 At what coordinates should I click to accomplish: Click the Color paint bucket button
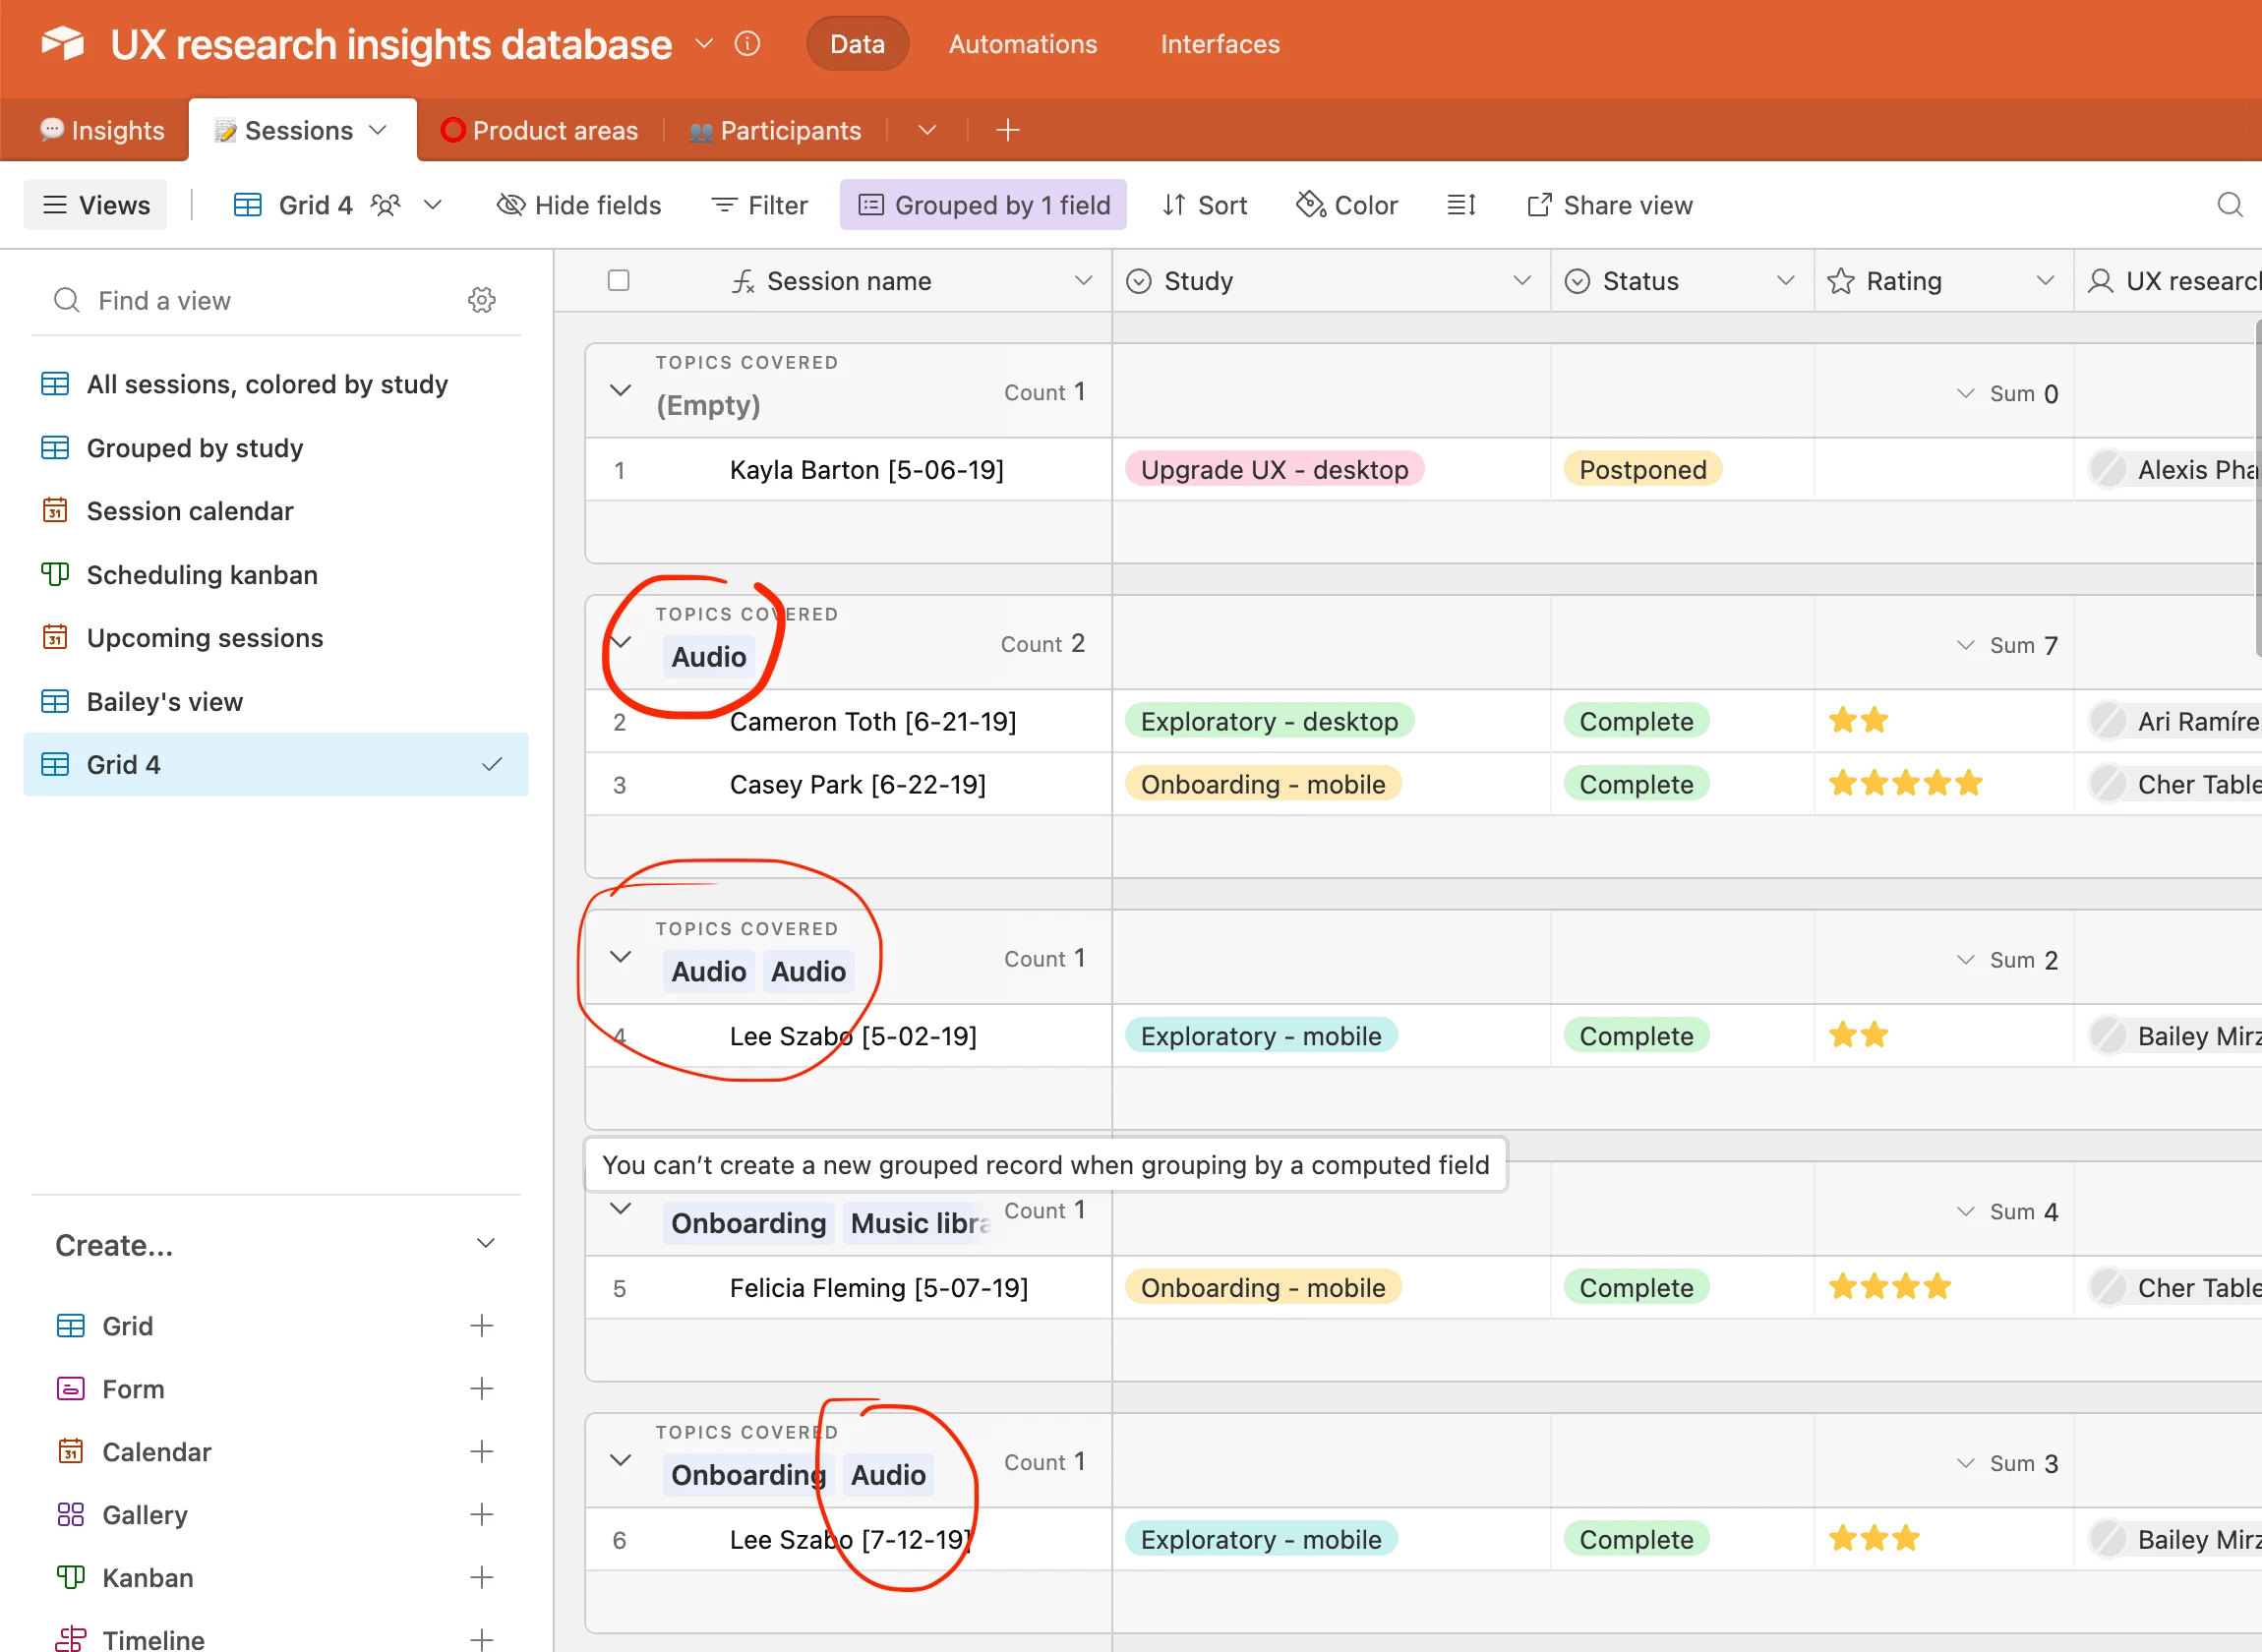[1347, 205]
